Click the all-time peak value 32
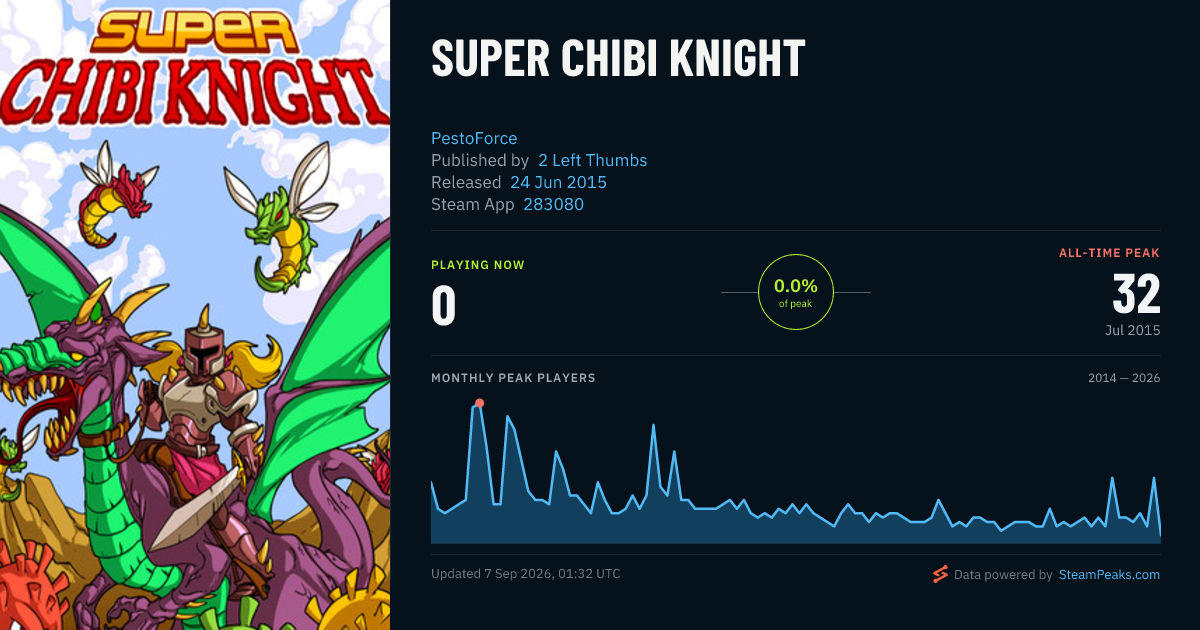 [x=1136, y=295]
